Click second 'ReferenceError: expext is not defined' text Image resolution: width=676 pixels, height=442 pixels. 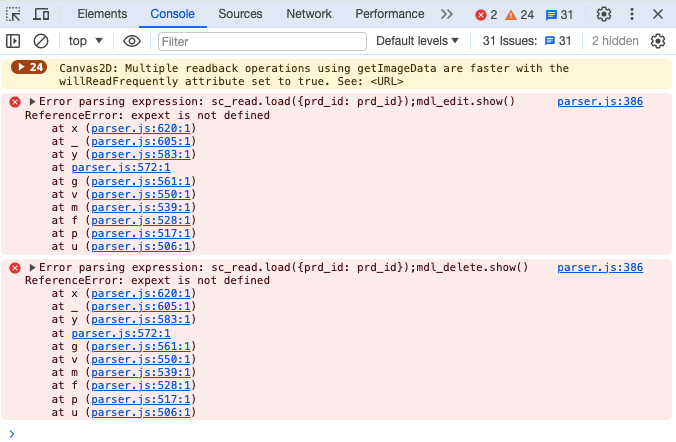(147, 281)
